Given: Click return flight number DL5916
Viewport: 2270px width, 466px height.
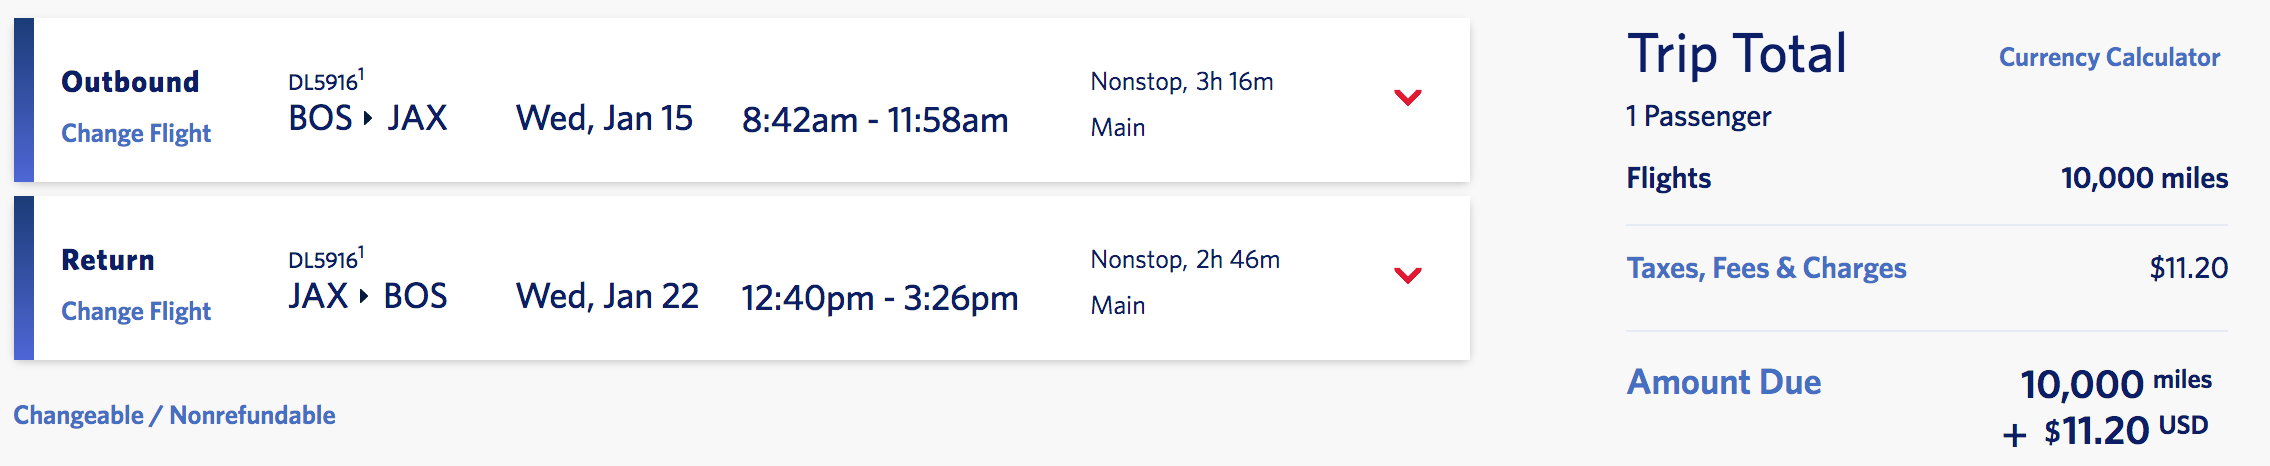Looking at the screenshot, I should [324, 260].
